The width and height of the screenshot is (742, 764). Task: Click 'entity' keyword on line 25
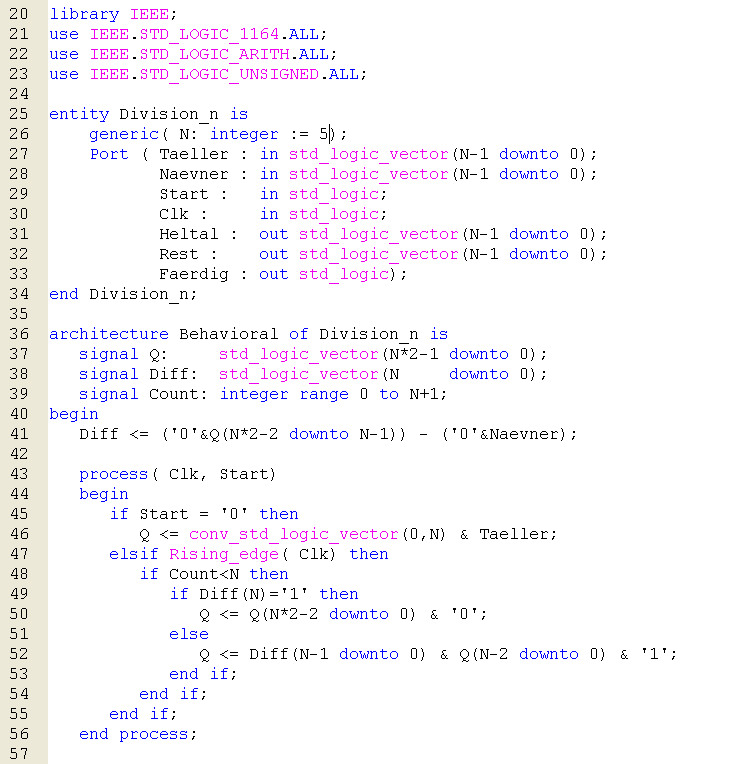pyautogui.click(x=79, y=114)
